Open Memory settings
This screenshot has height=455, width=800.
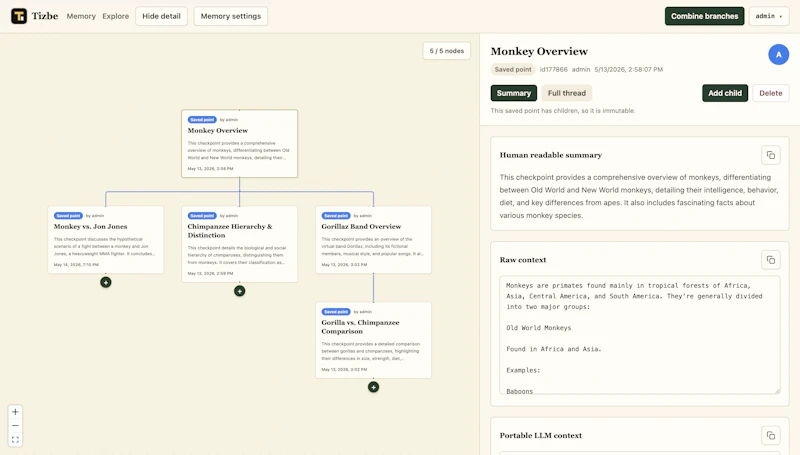click(231, 16)
